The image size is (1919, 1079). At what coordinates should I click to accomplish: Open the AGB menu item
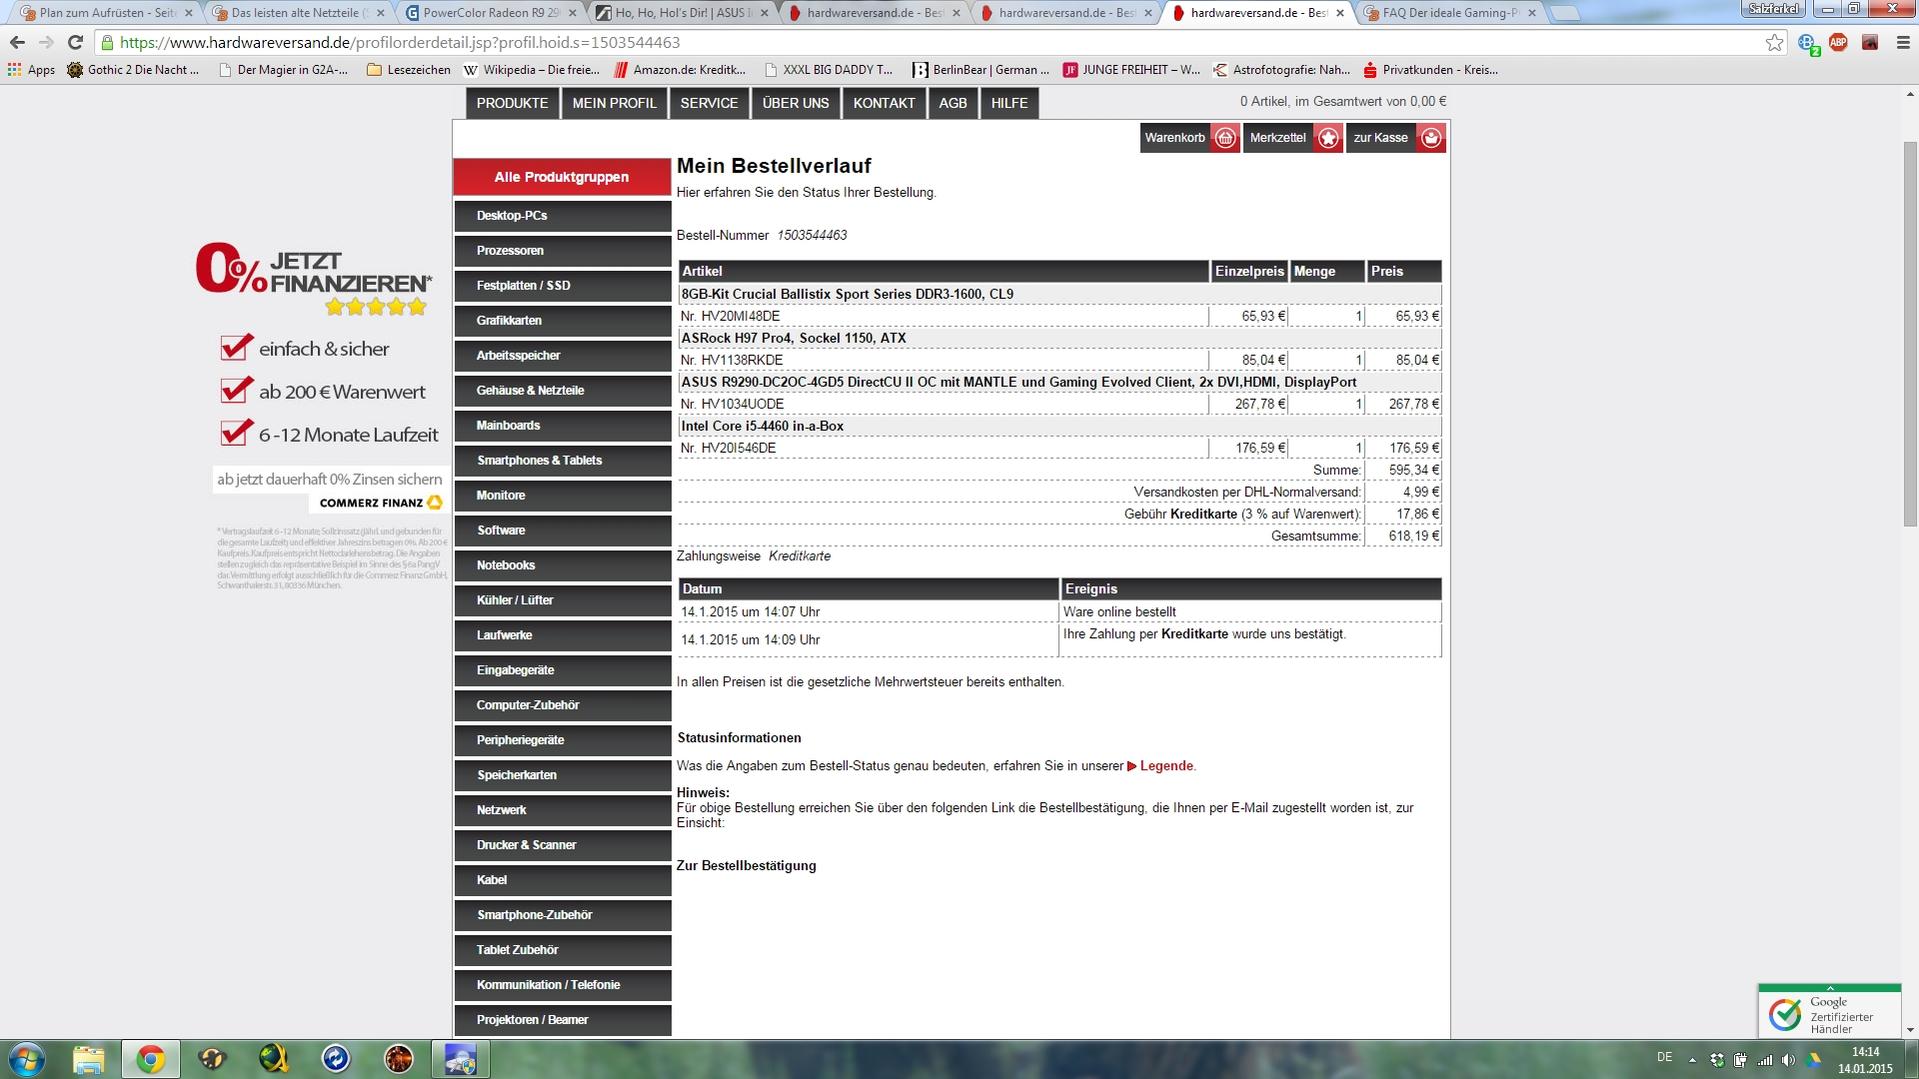coord(953,103)
